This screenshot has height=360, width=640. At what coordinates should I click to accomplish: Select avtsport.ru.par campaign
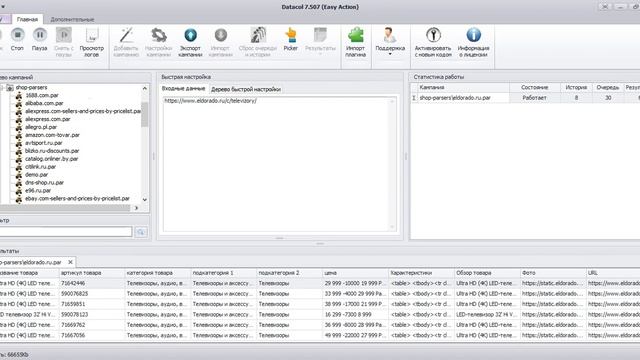tap(44, 143)
